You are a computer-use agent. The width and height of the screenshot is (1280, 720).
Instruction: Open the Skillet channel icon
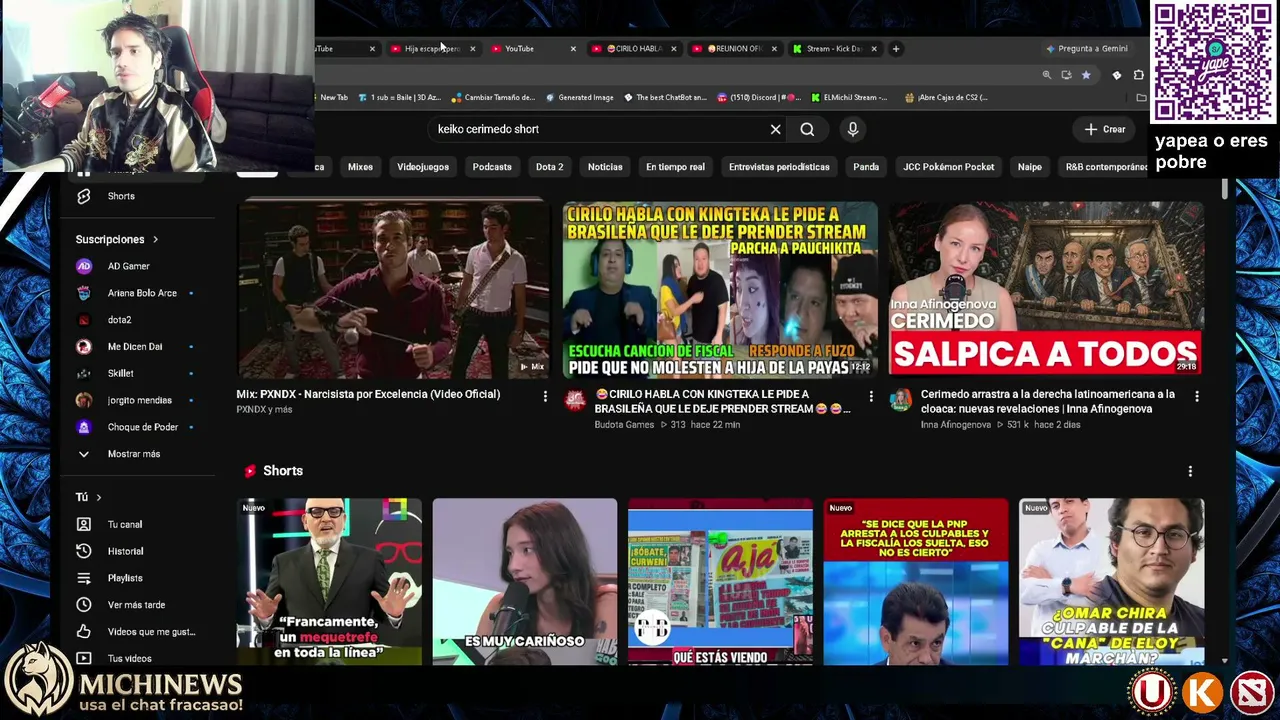click(x=84, y=373)
